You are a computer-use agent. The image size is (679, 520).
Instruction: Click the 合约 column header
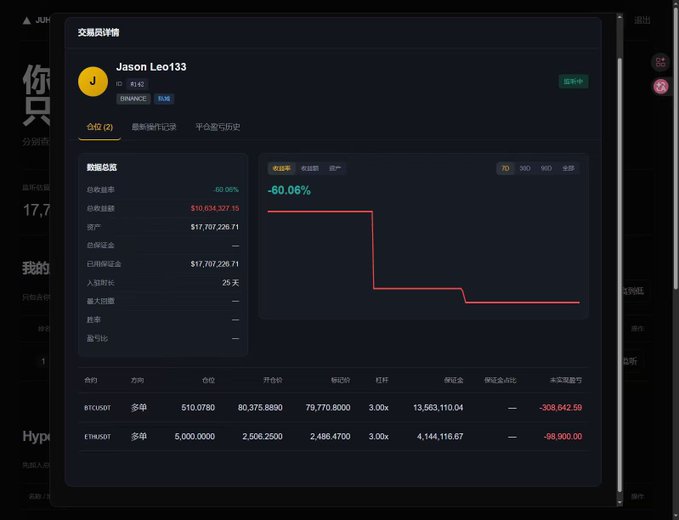(x=91, y=380)
